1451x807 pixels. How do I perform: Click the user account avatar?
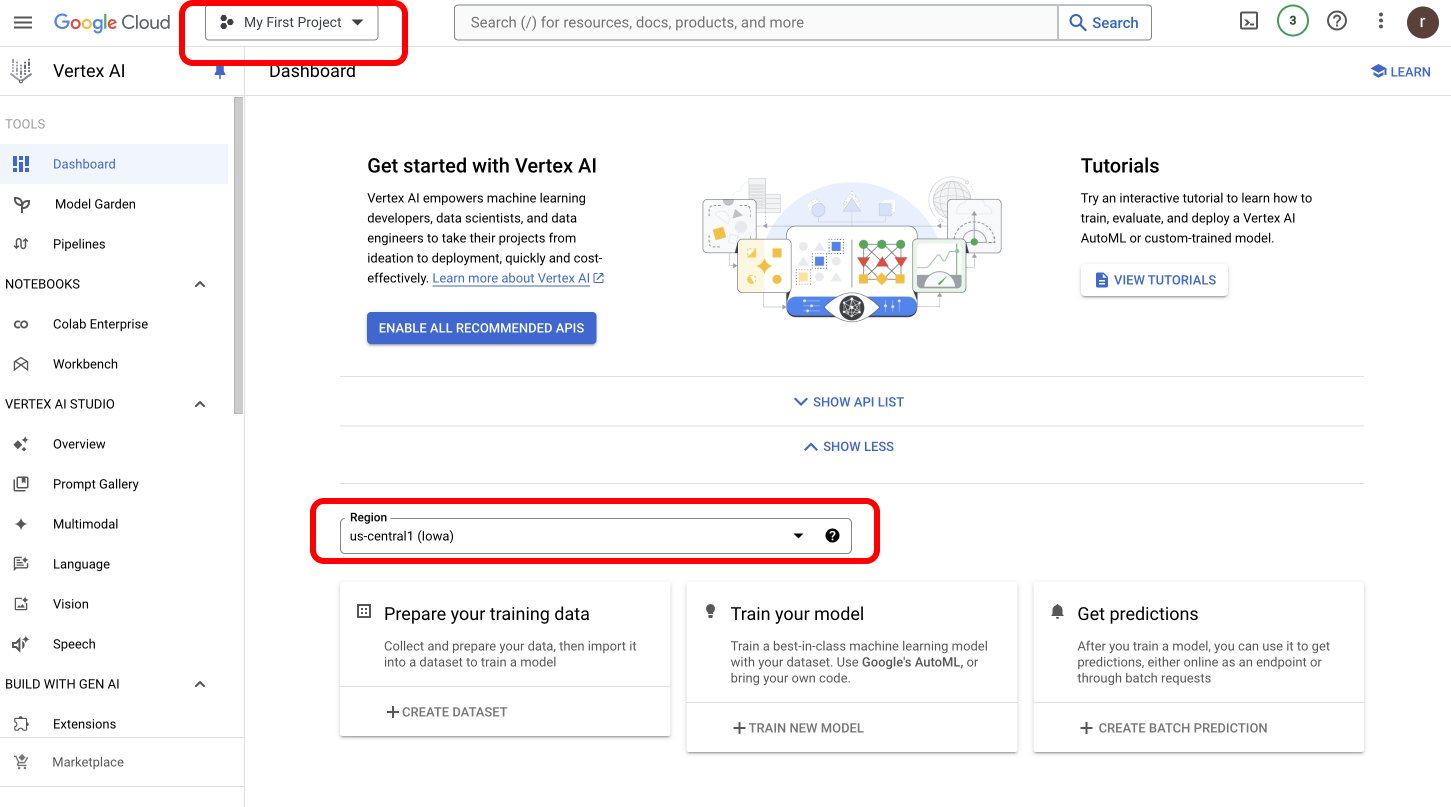click(1423, 22)
